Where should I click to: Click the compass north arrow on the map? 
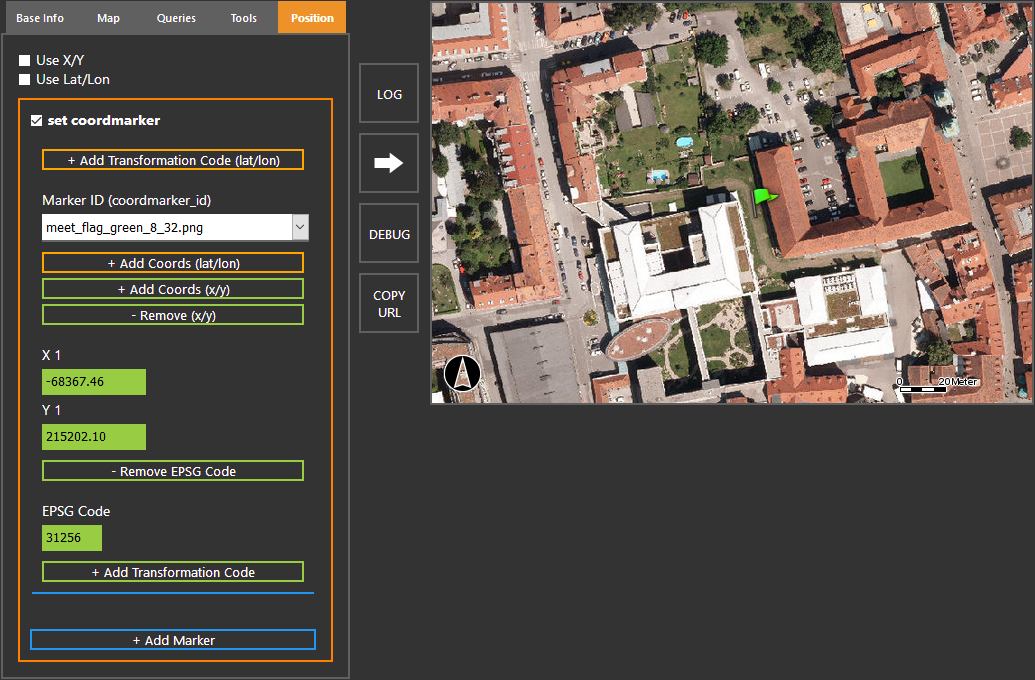[x=462, y=373]
